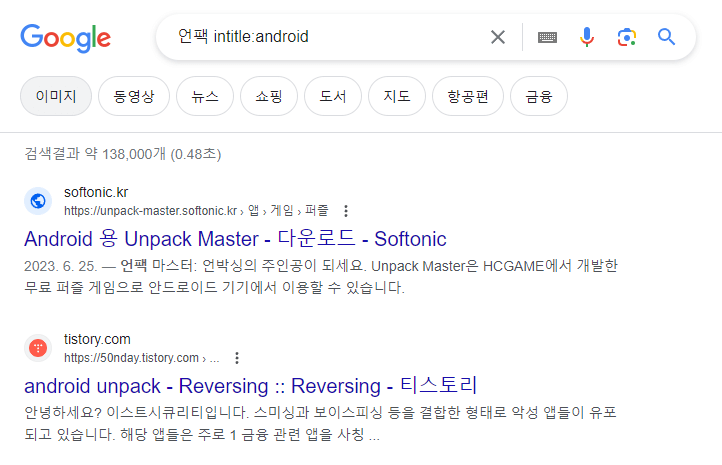This screenshot has width=722, height=465.
Task: Select the 도서 filter tab
Action: tap(333, 96)
